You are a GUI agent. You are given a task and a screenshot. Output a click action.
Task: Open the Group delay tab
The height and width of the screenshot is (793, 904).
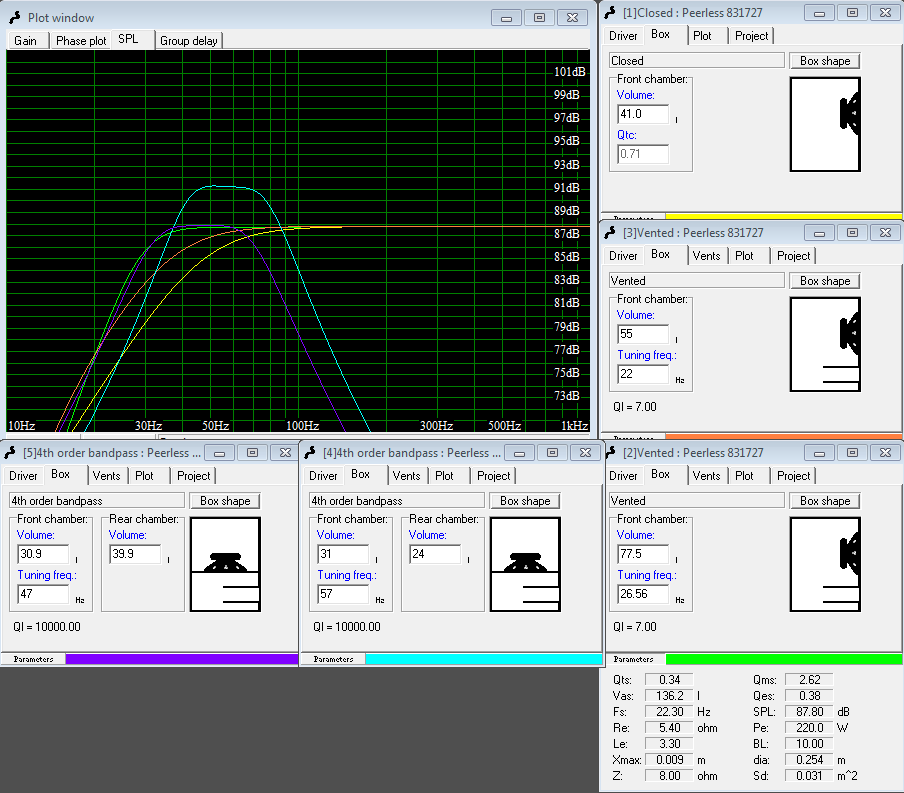pos(189,41)
